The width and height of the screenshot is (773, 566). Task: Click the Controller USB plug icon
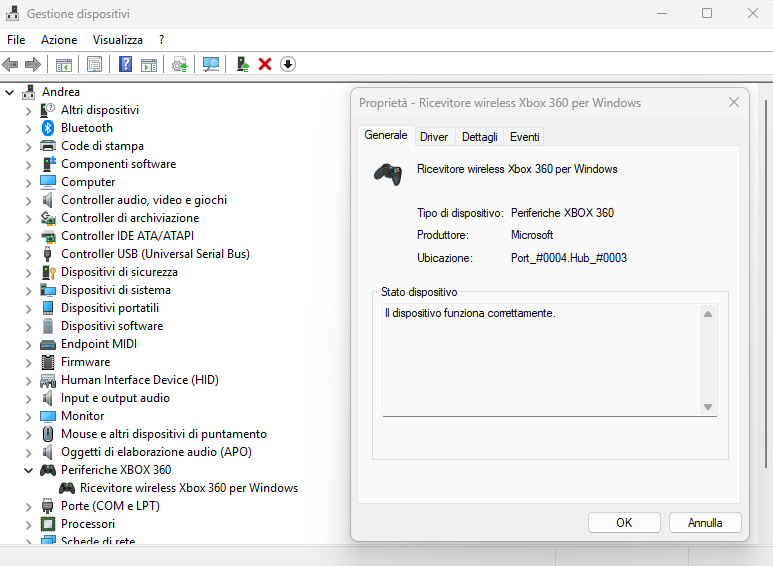click(47, 254)
